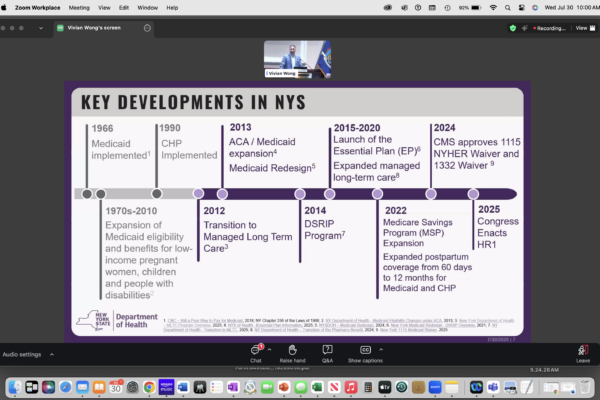600x400 pixels.
Task: Expand the Show captions options arrow
Action: pos(384,348)
